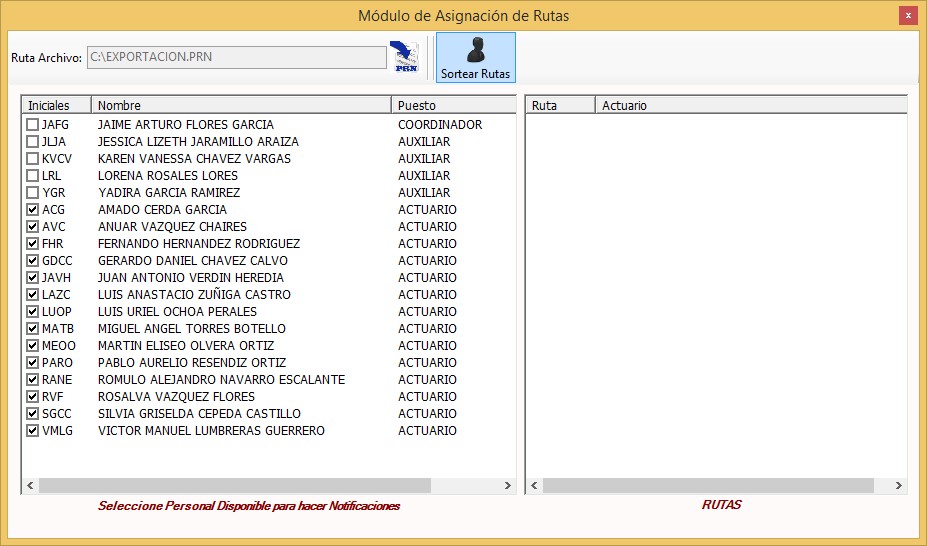Select name ROMULO ALEJANDRO NAVARRO ESCALANTE
Screen dimensions: 927x546
pyautogui.click(x=221, y=379)
